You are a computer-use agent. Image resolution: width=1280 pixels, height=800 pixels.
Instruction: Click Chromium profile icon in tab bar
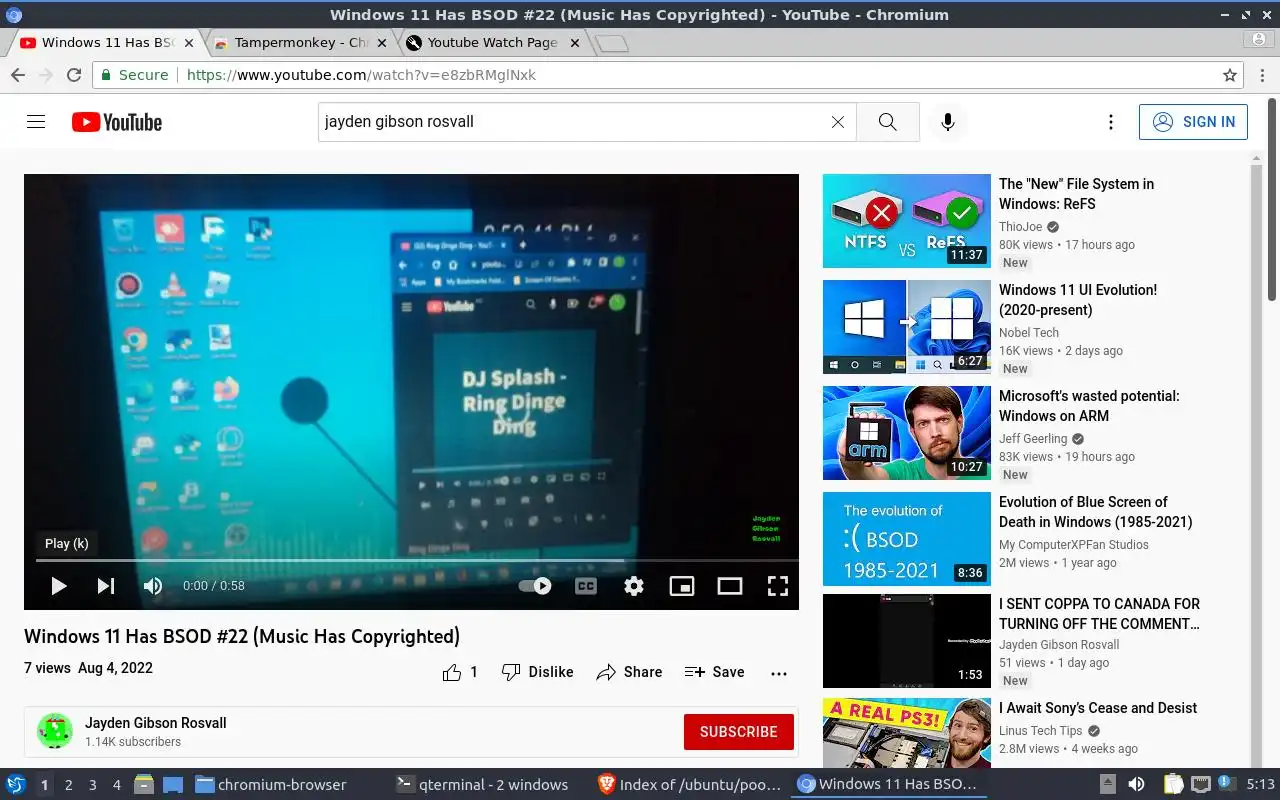[x=1259, y=39]
